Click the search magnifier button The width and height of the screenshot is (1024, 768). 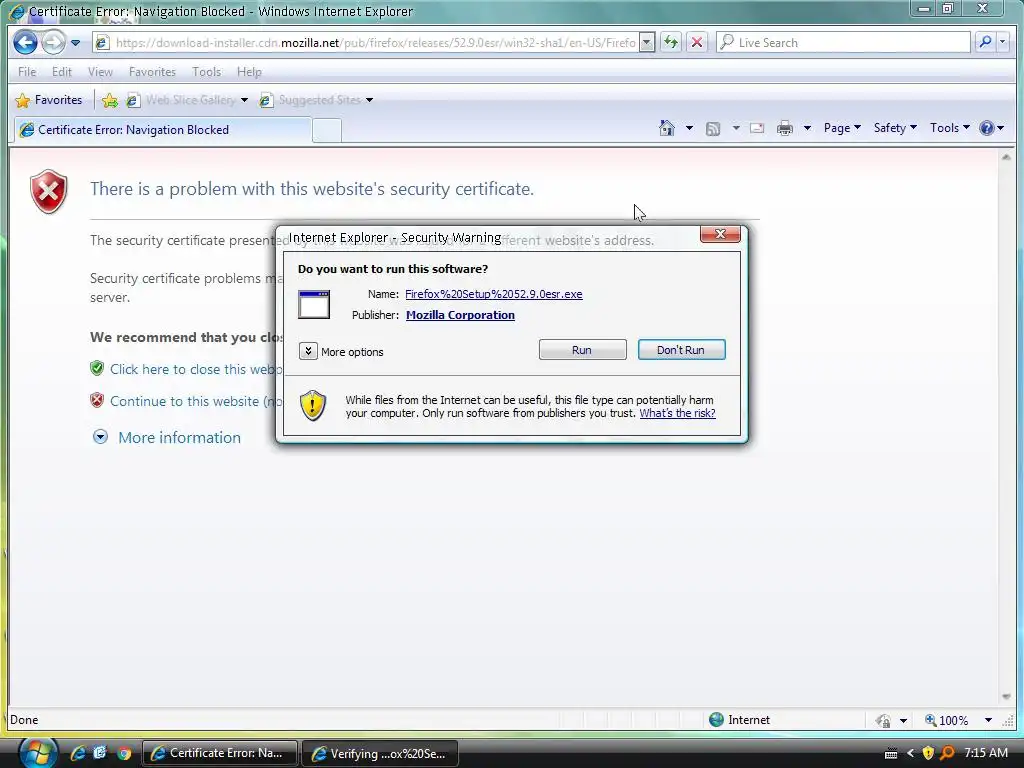click(985, 43)
